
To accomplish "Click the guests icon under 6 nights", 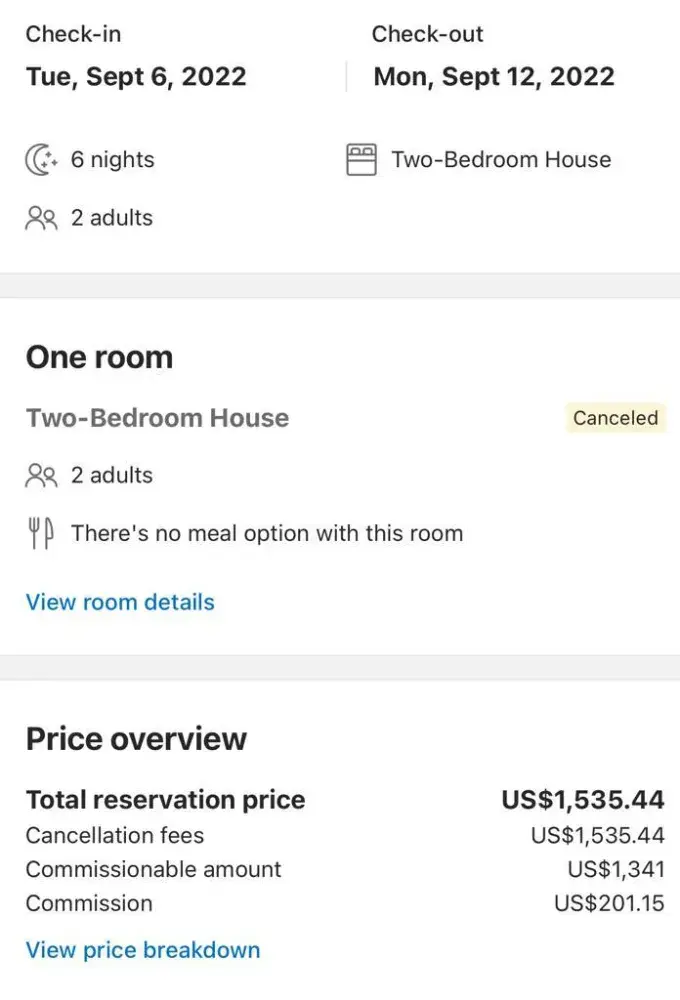I will 42,218.
